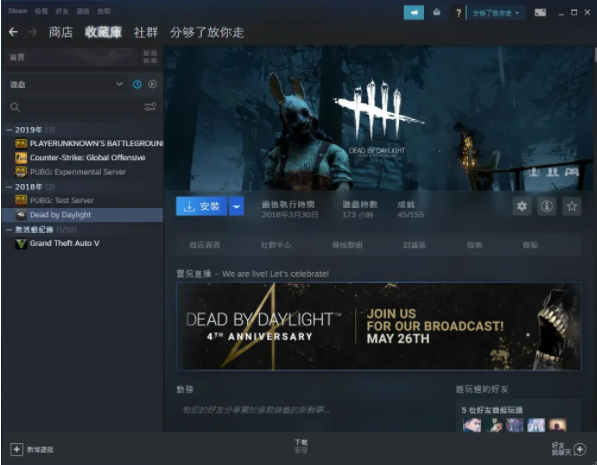Open the 商店頁面 link
Viewport: 597px width, 465px height.
tap(205, 245)
